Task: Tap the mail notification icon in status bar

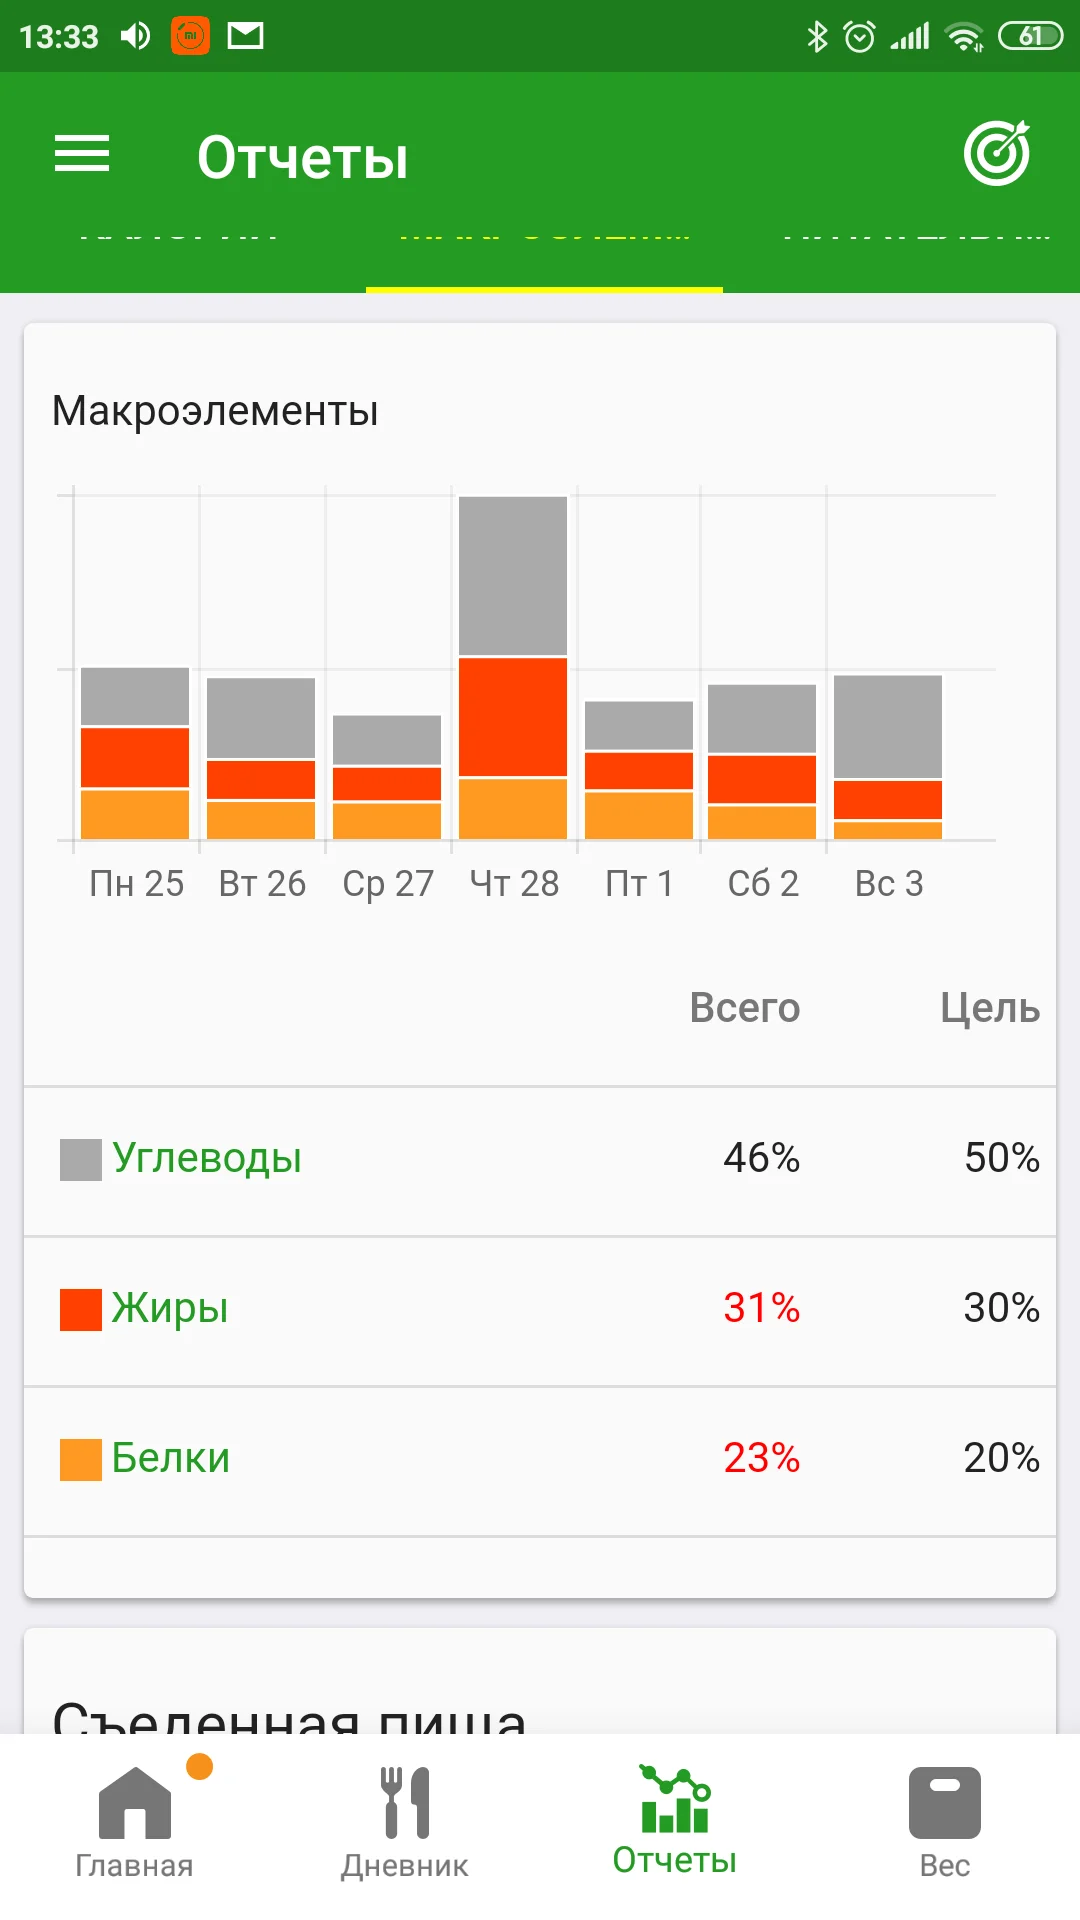Action: click(245, 37)
